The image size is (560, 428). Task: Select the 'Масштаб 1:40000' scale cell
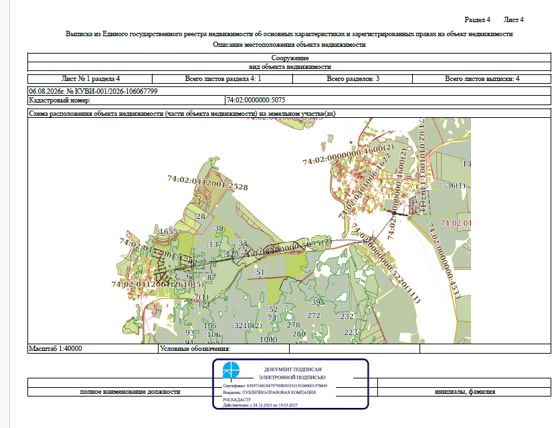click(93, 349)
